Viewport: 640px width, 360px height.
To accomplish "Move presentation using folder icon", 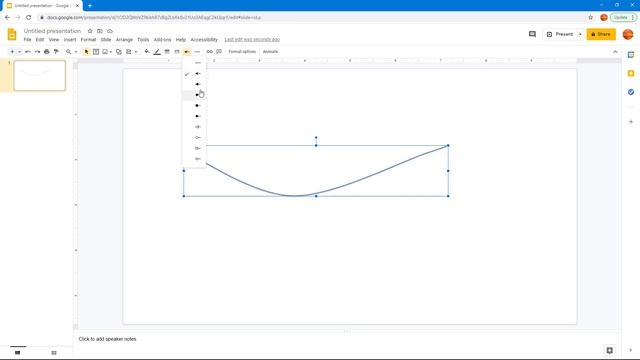I will click(100, 31).
